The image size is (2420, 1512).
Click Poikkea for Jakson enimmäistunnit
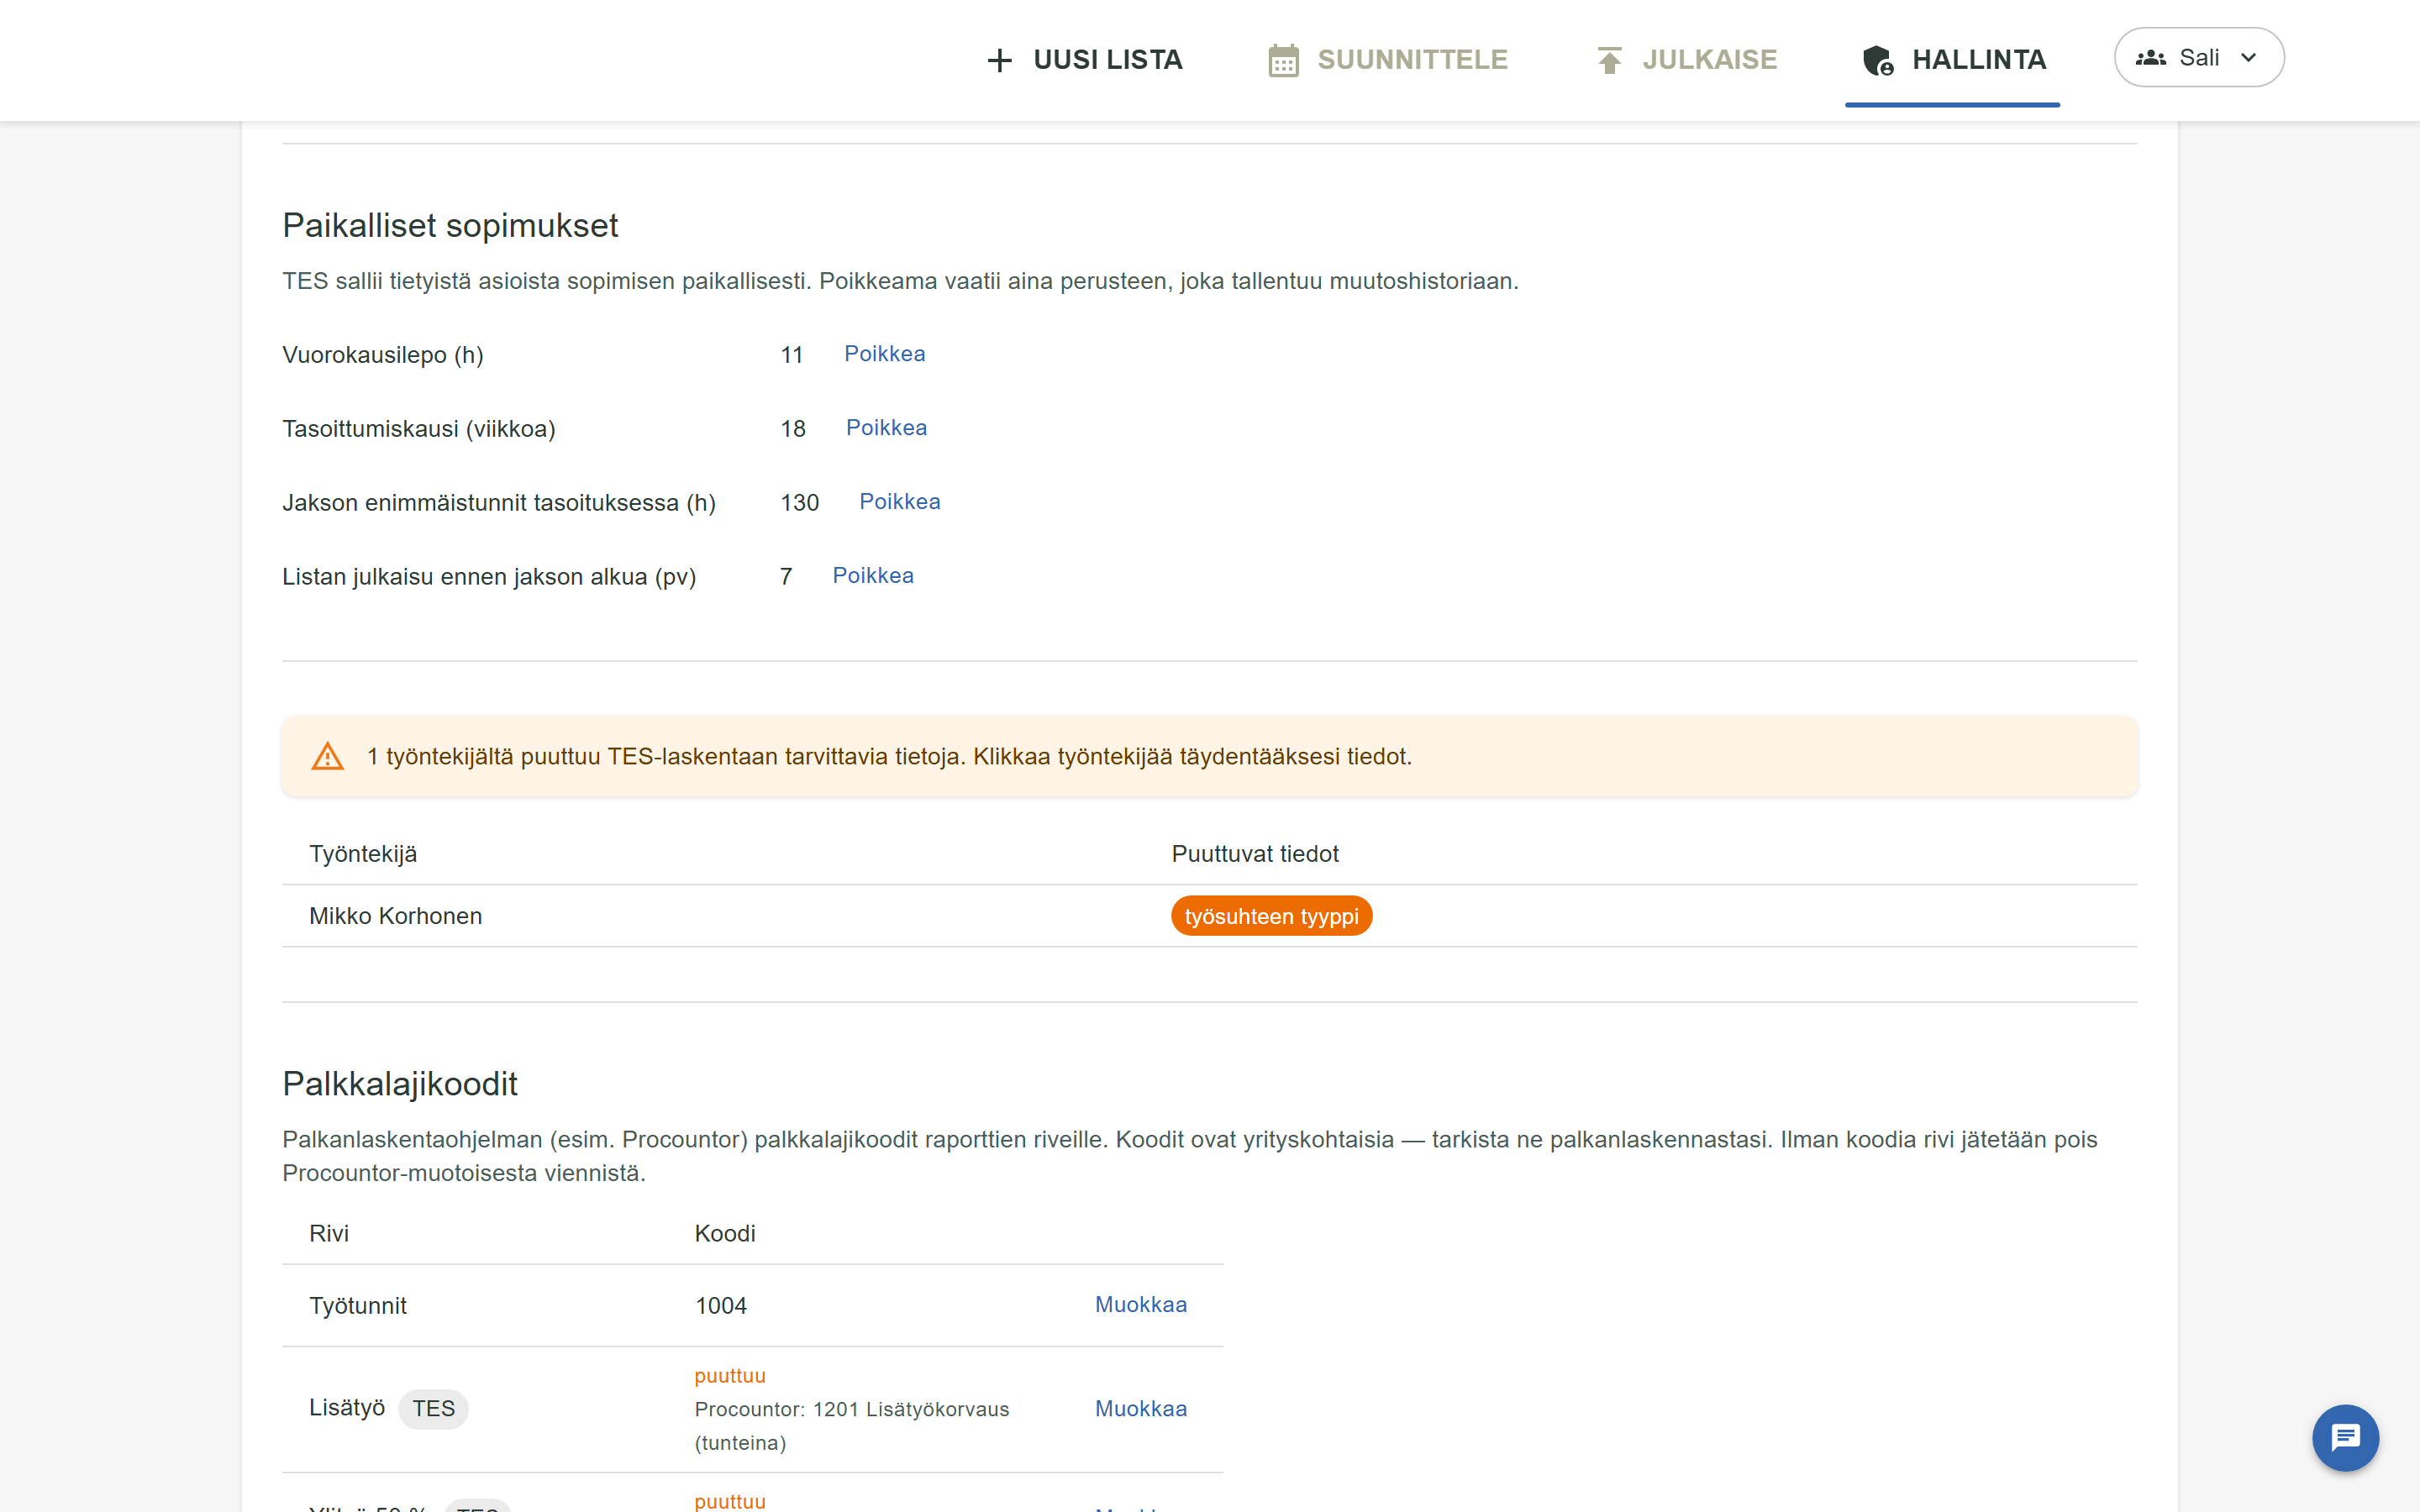click(x=899, y=502)
